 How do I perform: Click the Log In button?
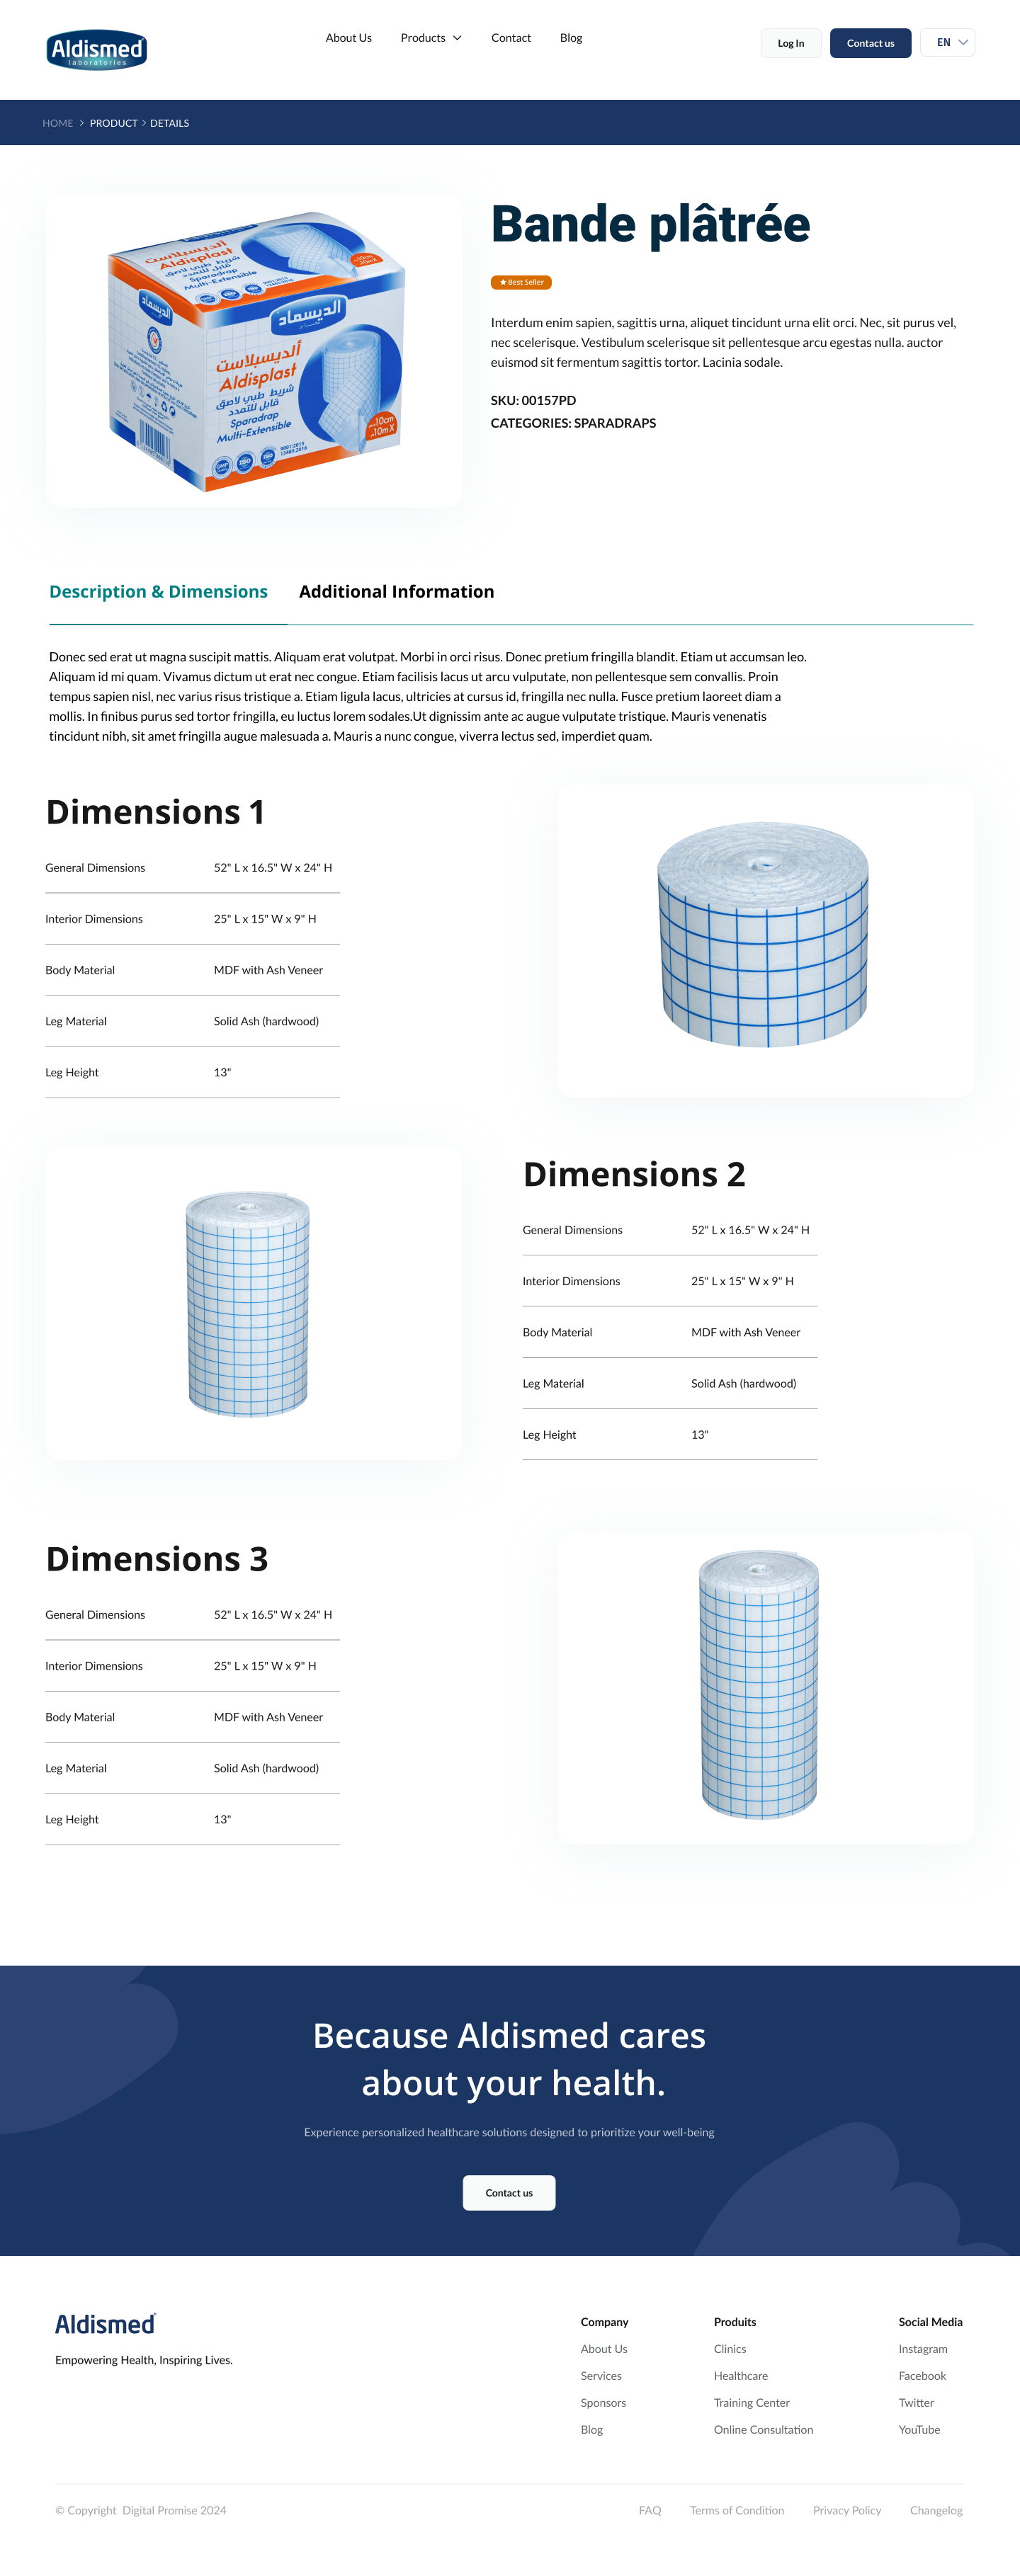pos(791,43)
